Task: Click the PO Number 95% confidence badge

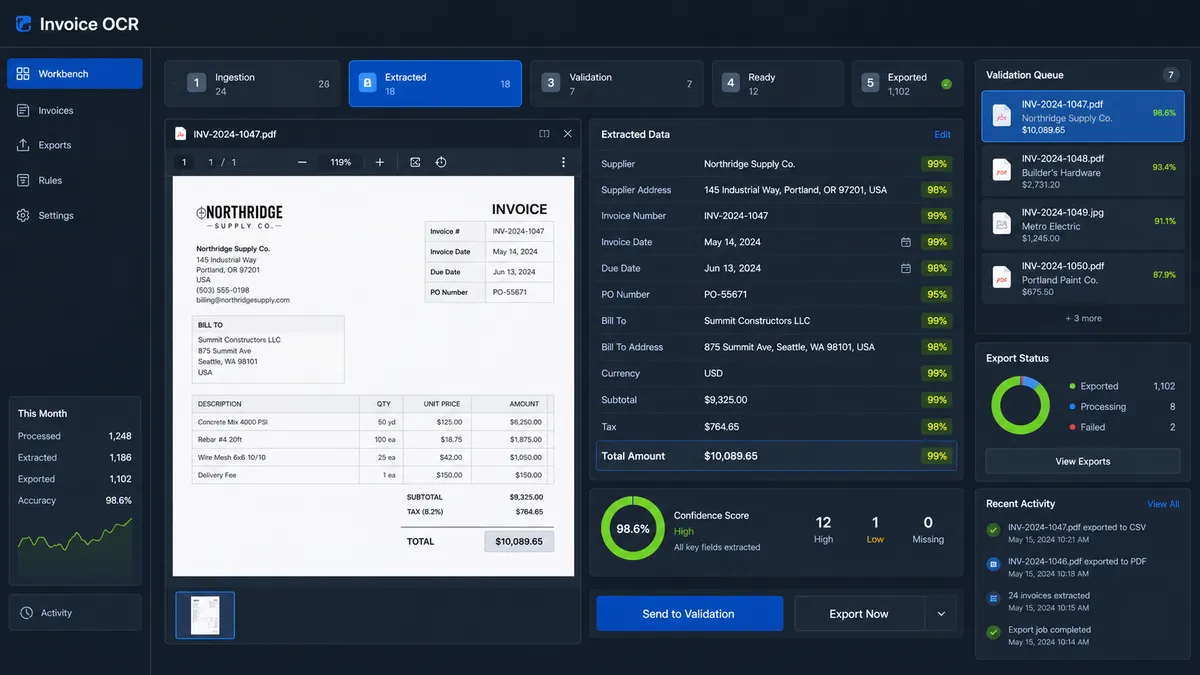Action: pyautogui.click(x=937, y=295)
